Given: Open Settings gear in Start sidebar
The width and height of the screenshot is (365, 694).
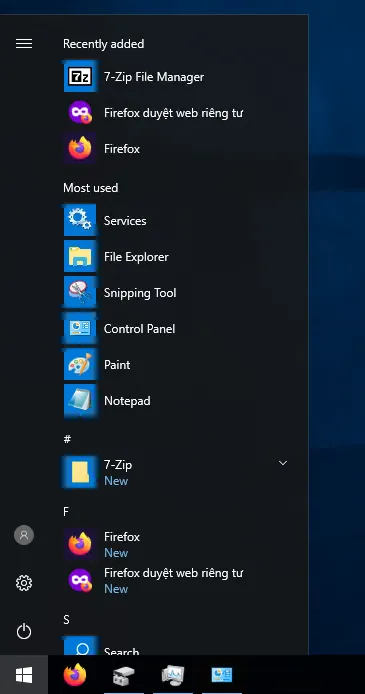Looking at the screenshot, I should click(24, 583).
